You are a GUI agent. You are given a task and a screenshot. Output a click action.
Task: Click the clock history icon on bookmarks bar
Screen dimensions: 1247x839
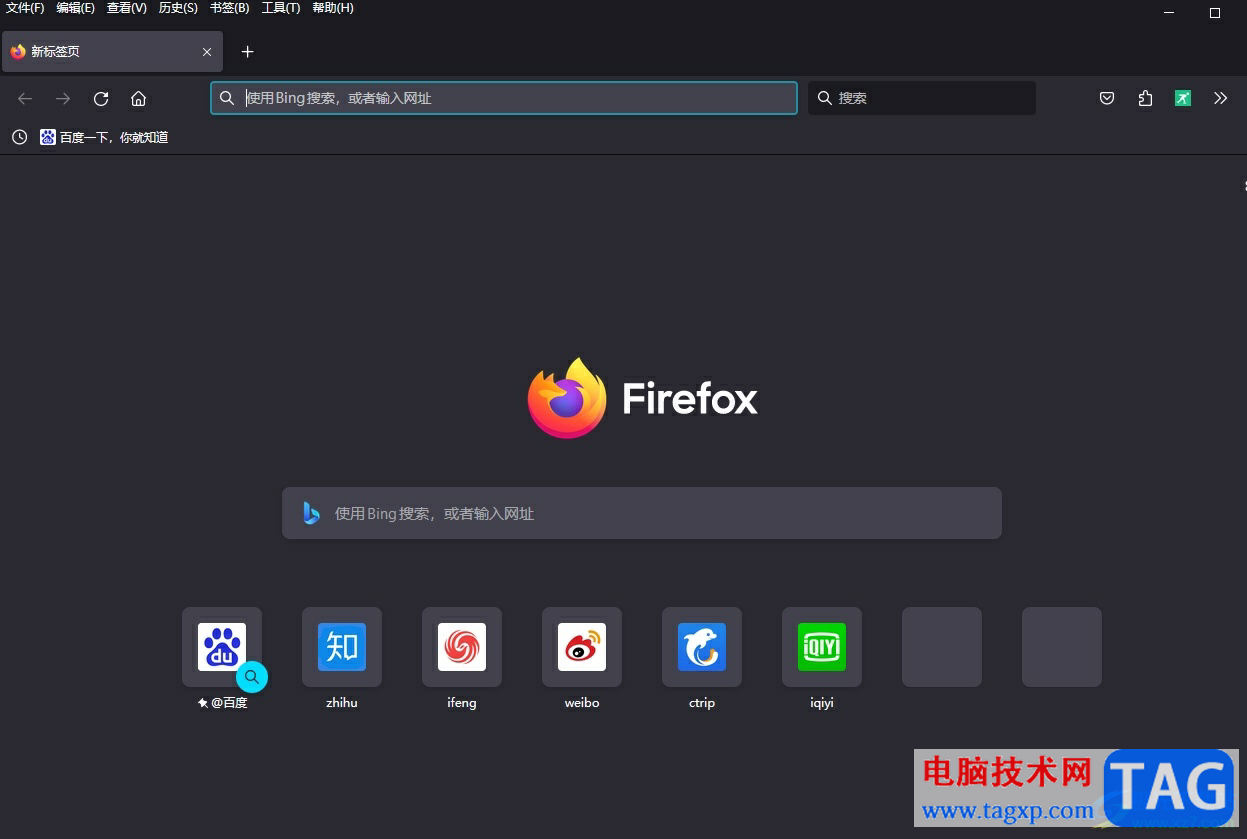(19, 137)
